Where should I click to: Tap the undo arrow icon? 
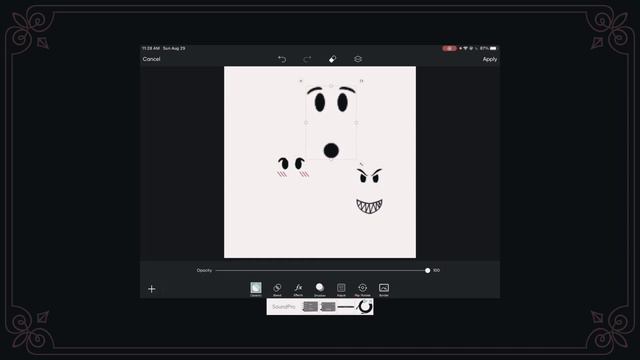pos(282,59)
